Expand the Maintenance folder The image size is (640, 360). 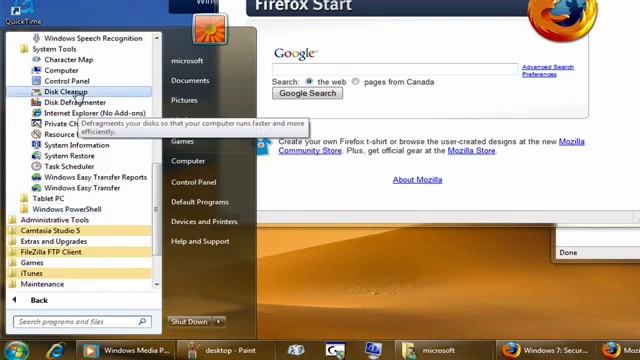click(37, 284)
